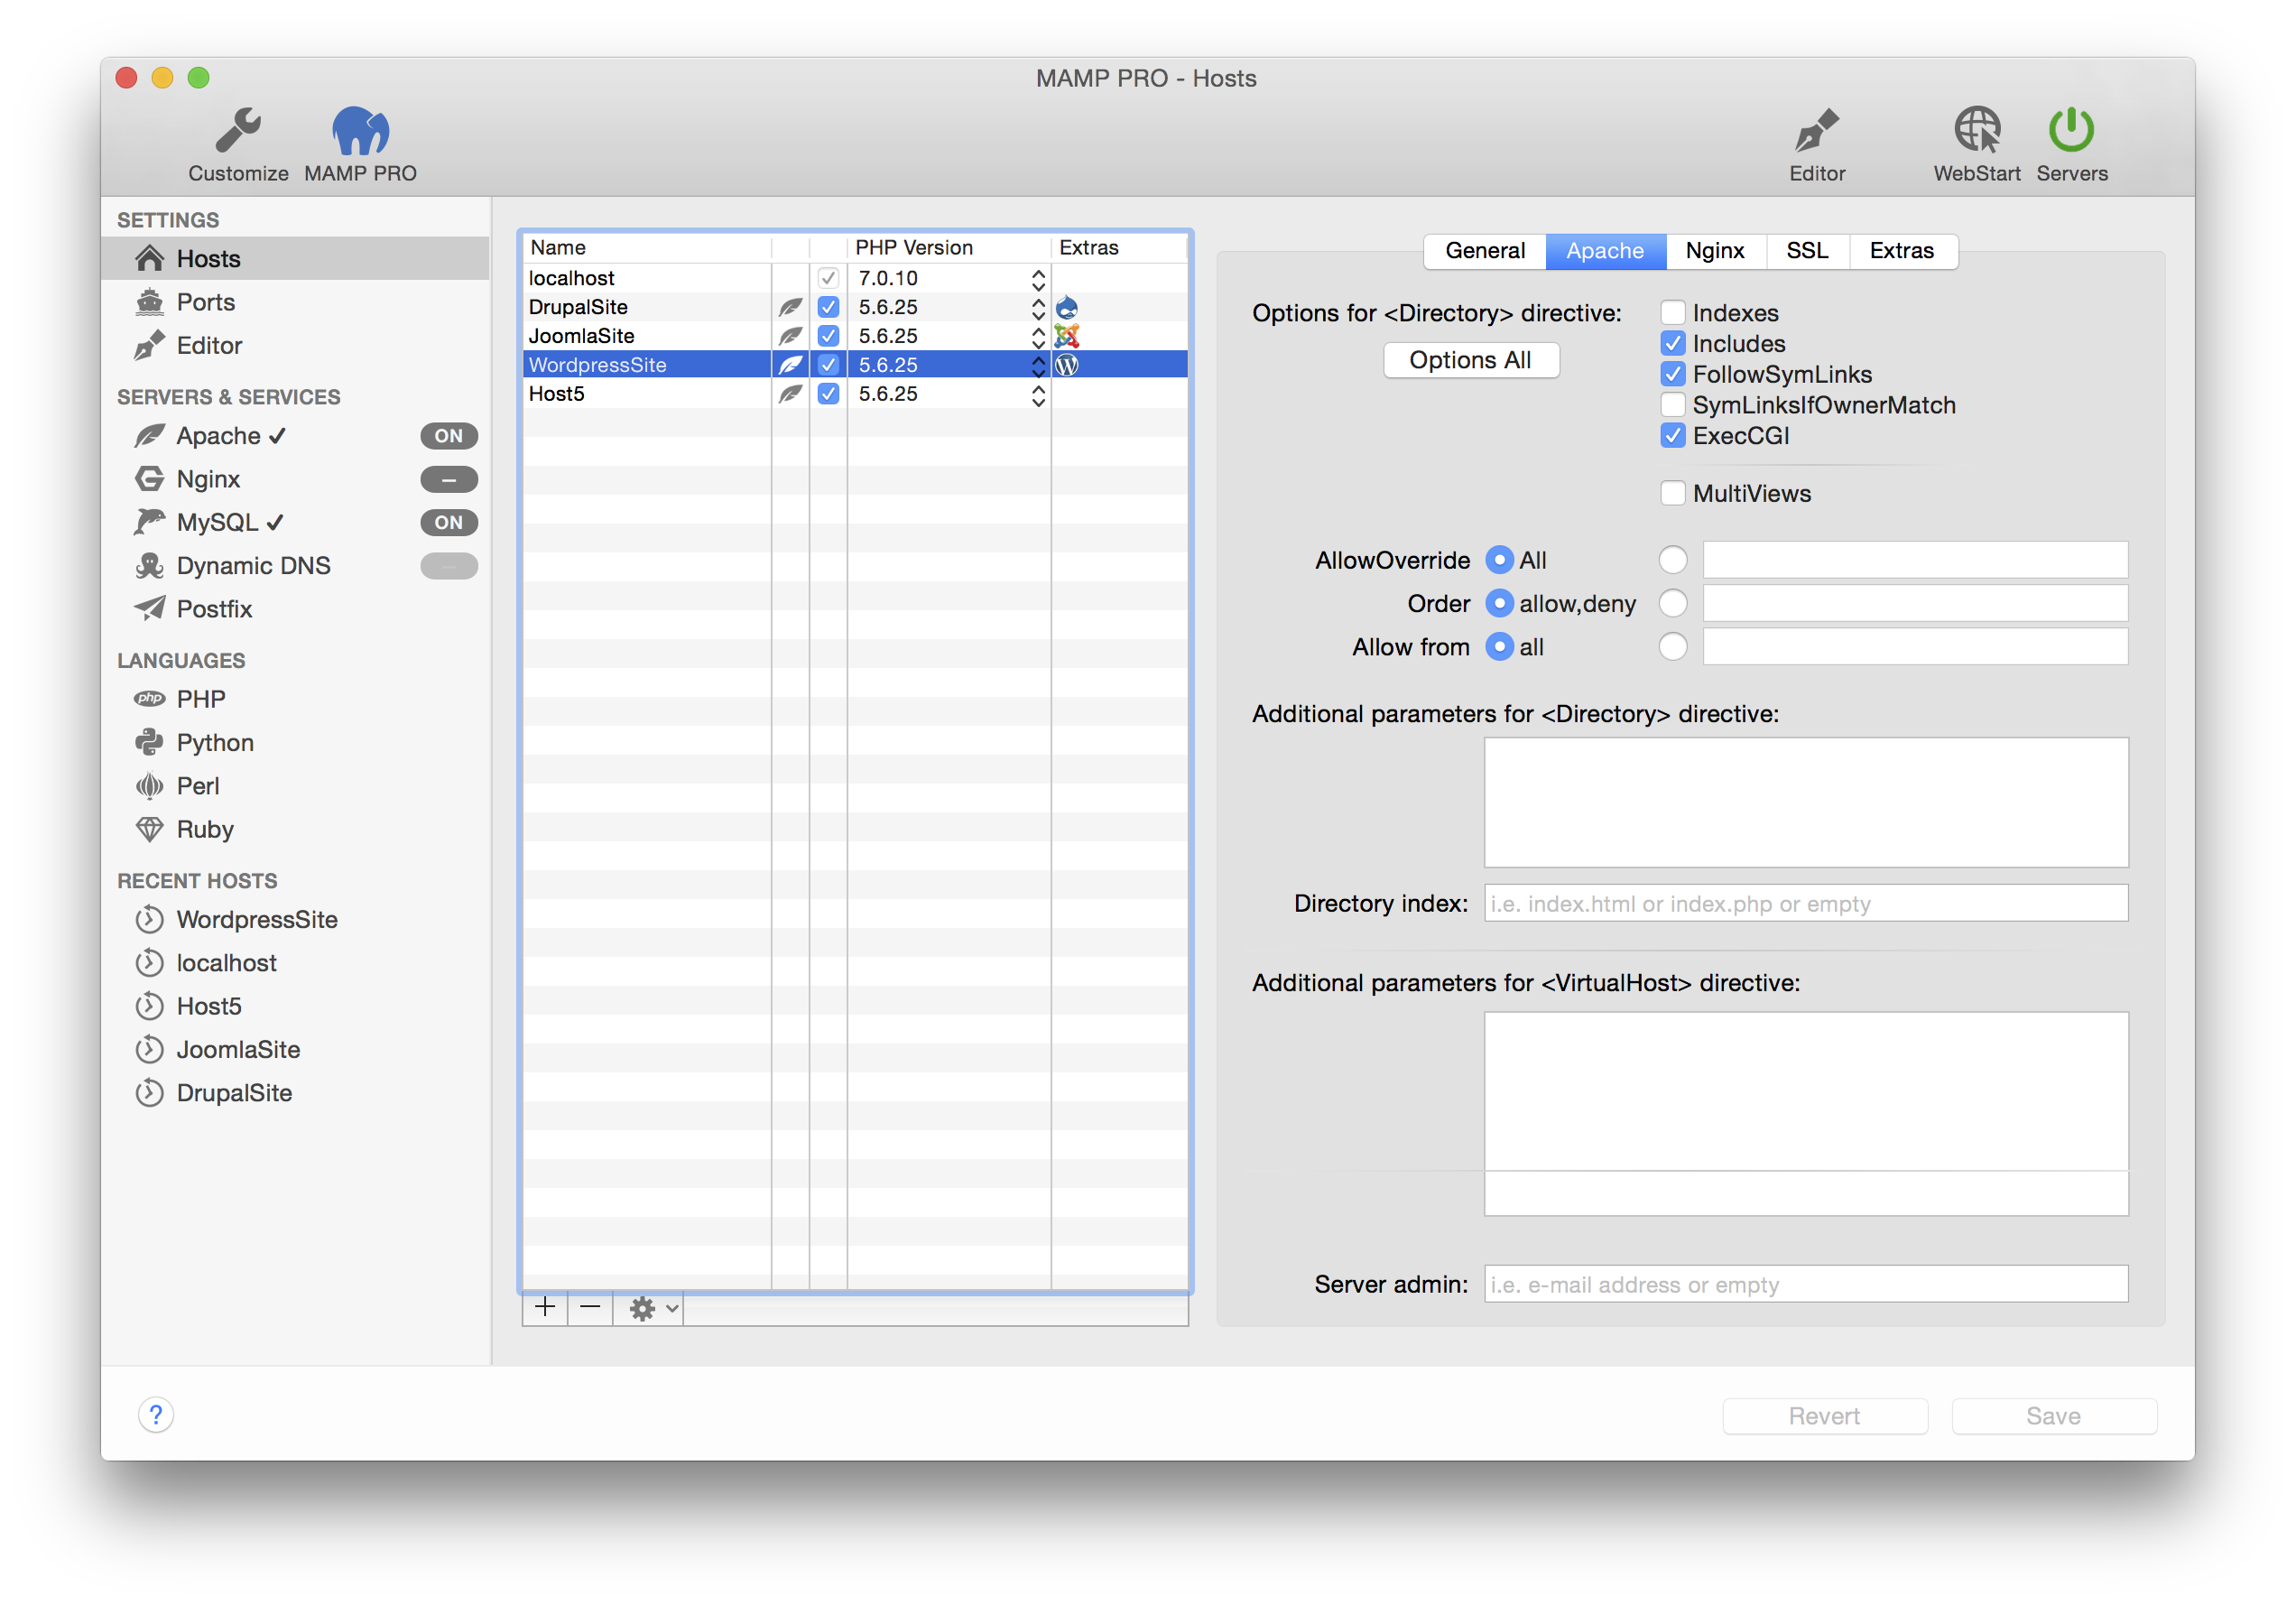The image size is (2296, 1605).
Task: Open recent host WordpressSite
Action: pos(237,919)
